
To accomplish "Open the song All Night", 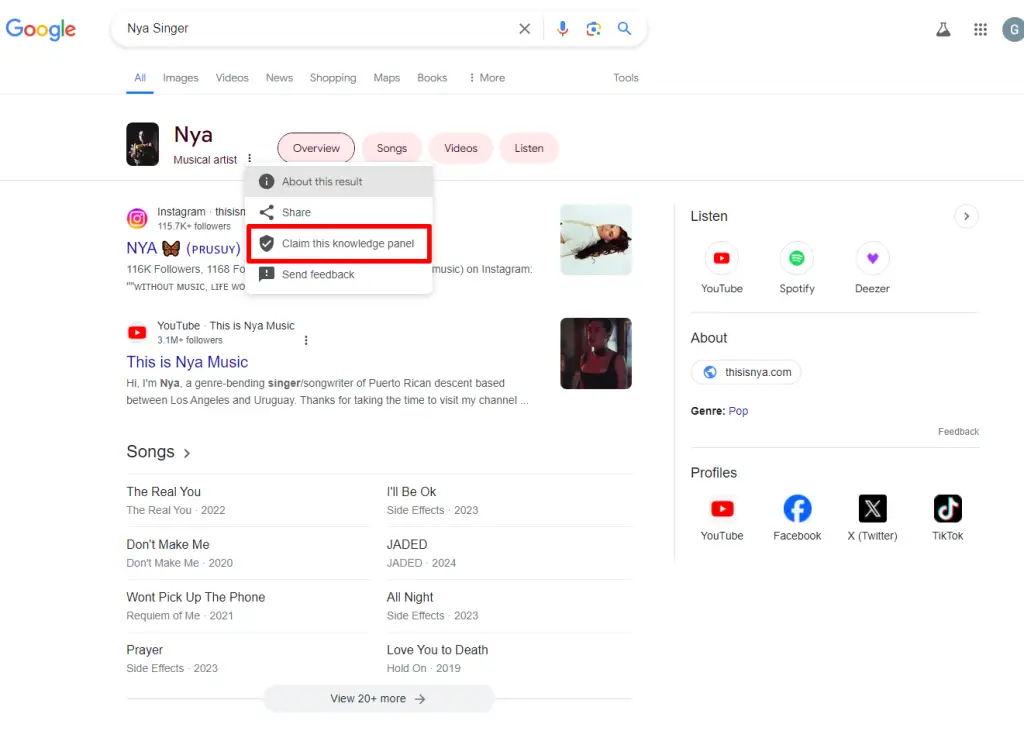I will (x=410, y=597).
